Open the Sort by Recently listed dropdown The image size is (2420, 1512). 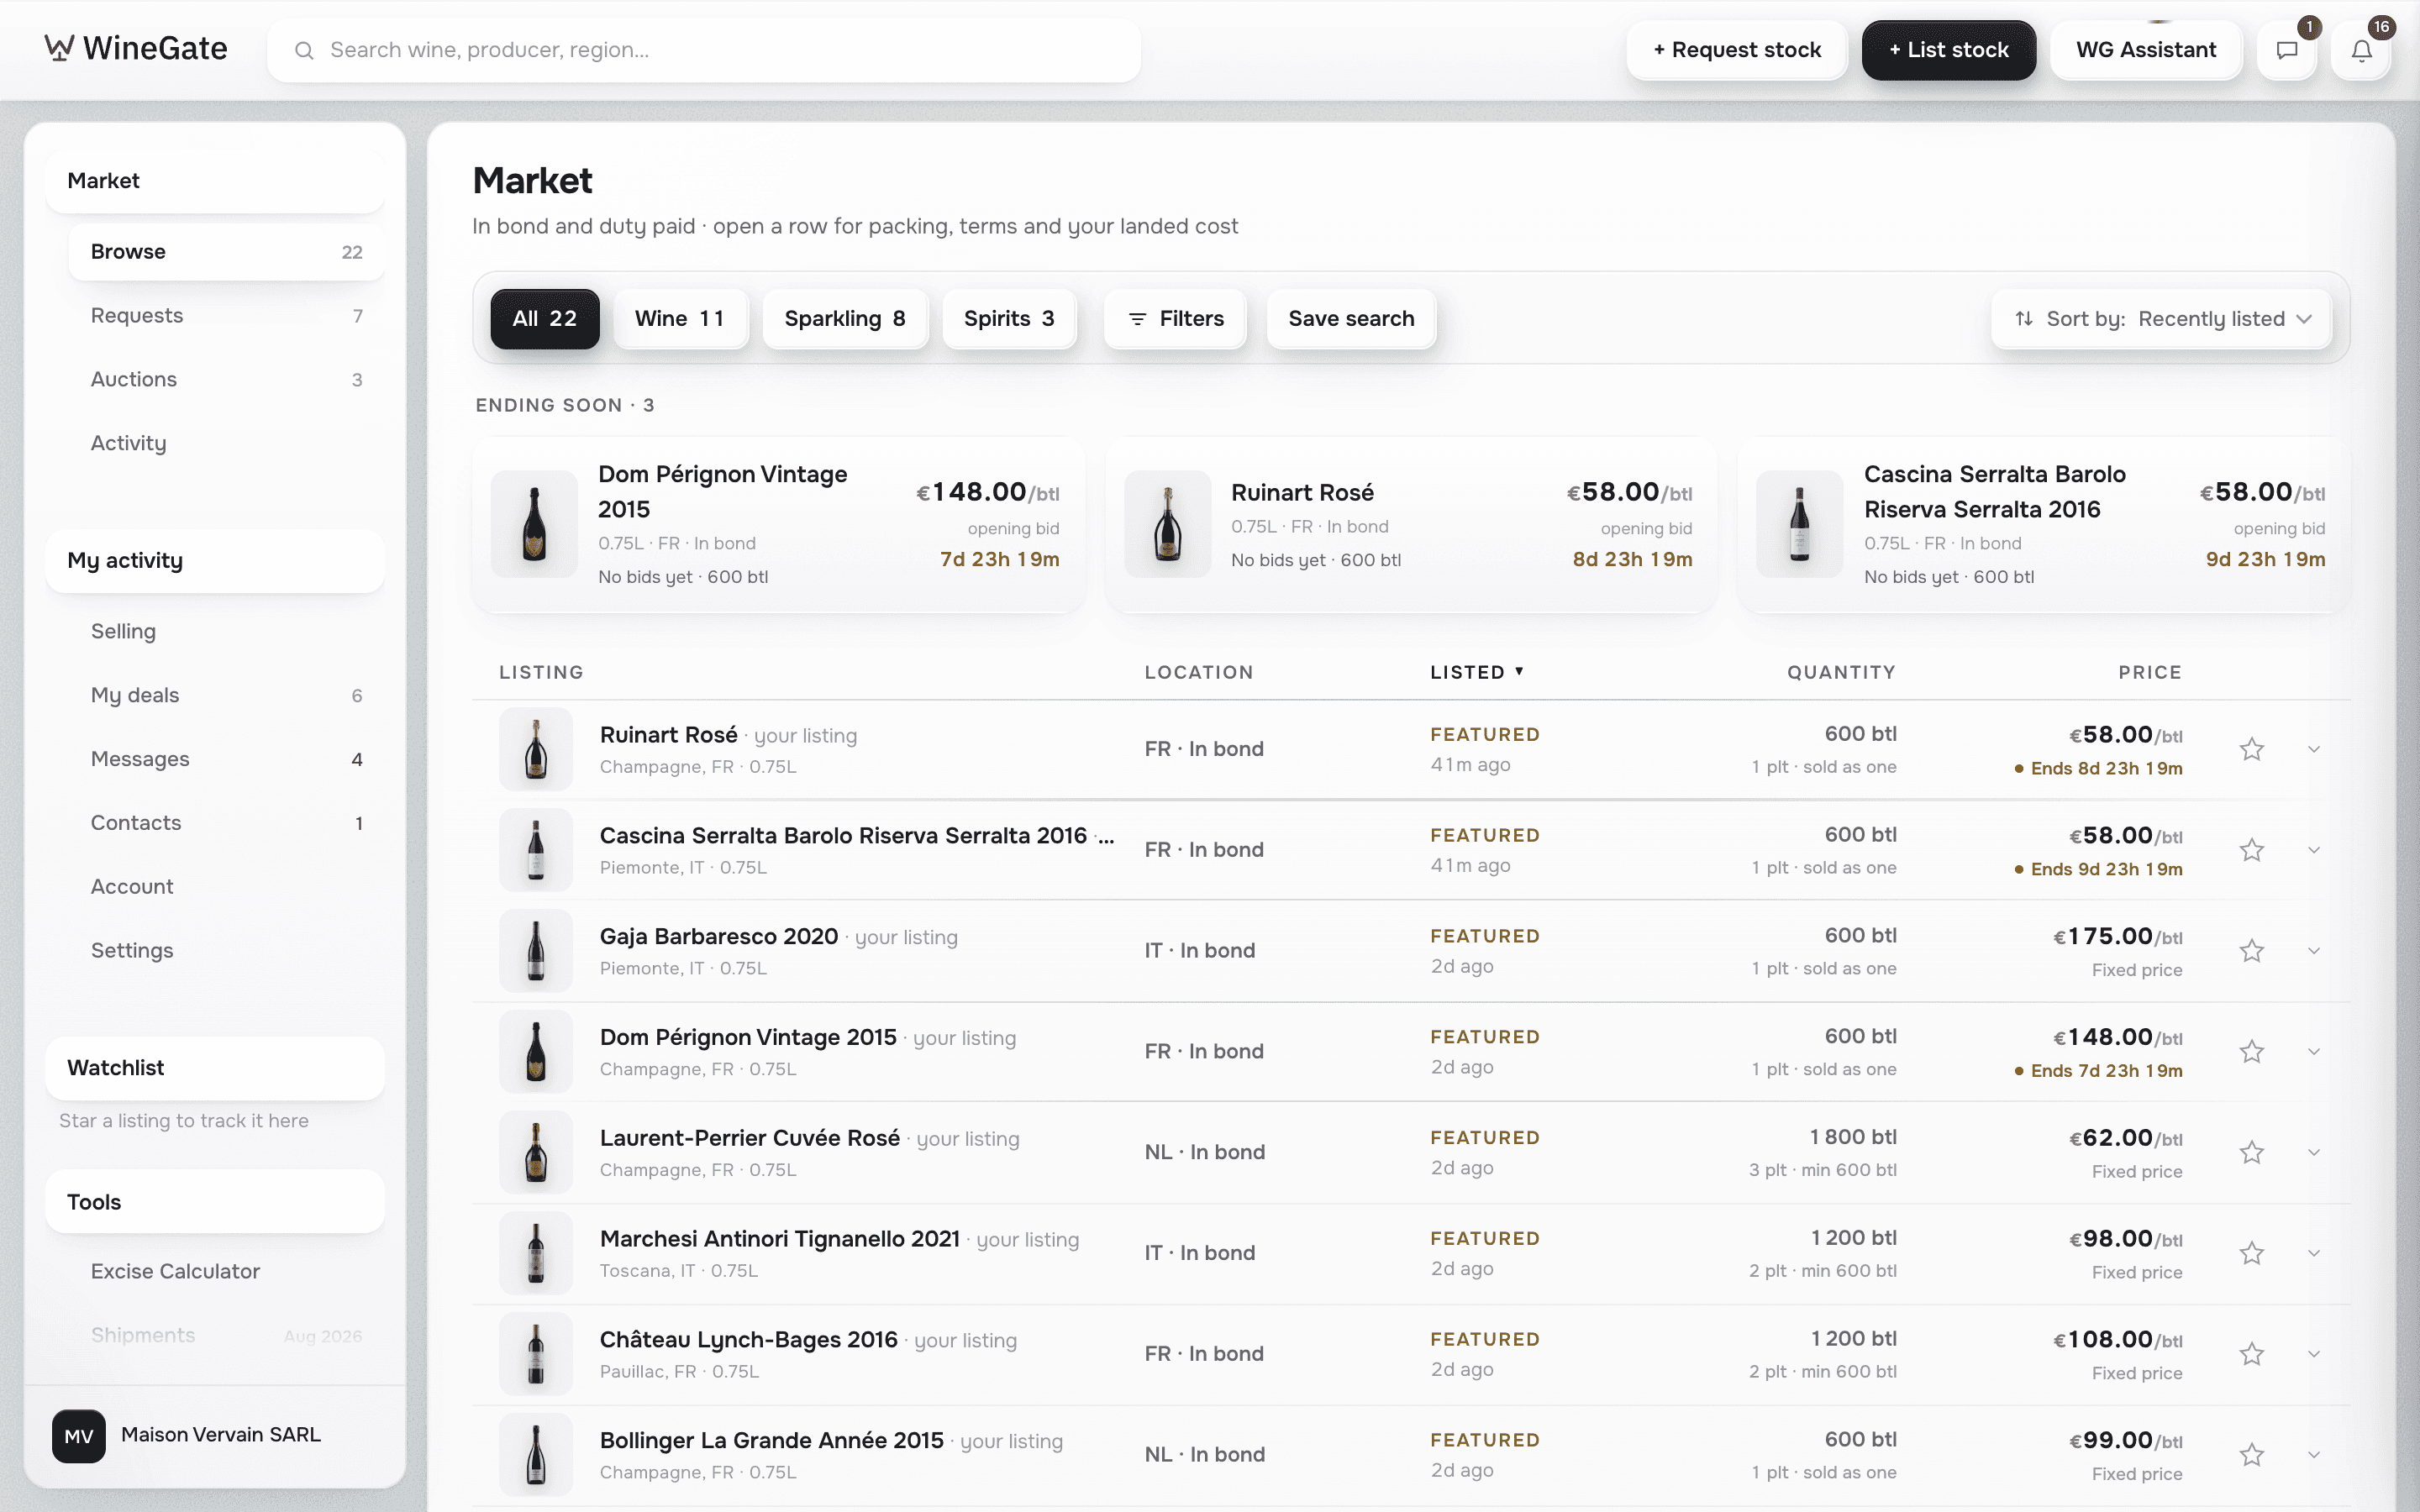pyautogui.click(x=2162, y=319)
